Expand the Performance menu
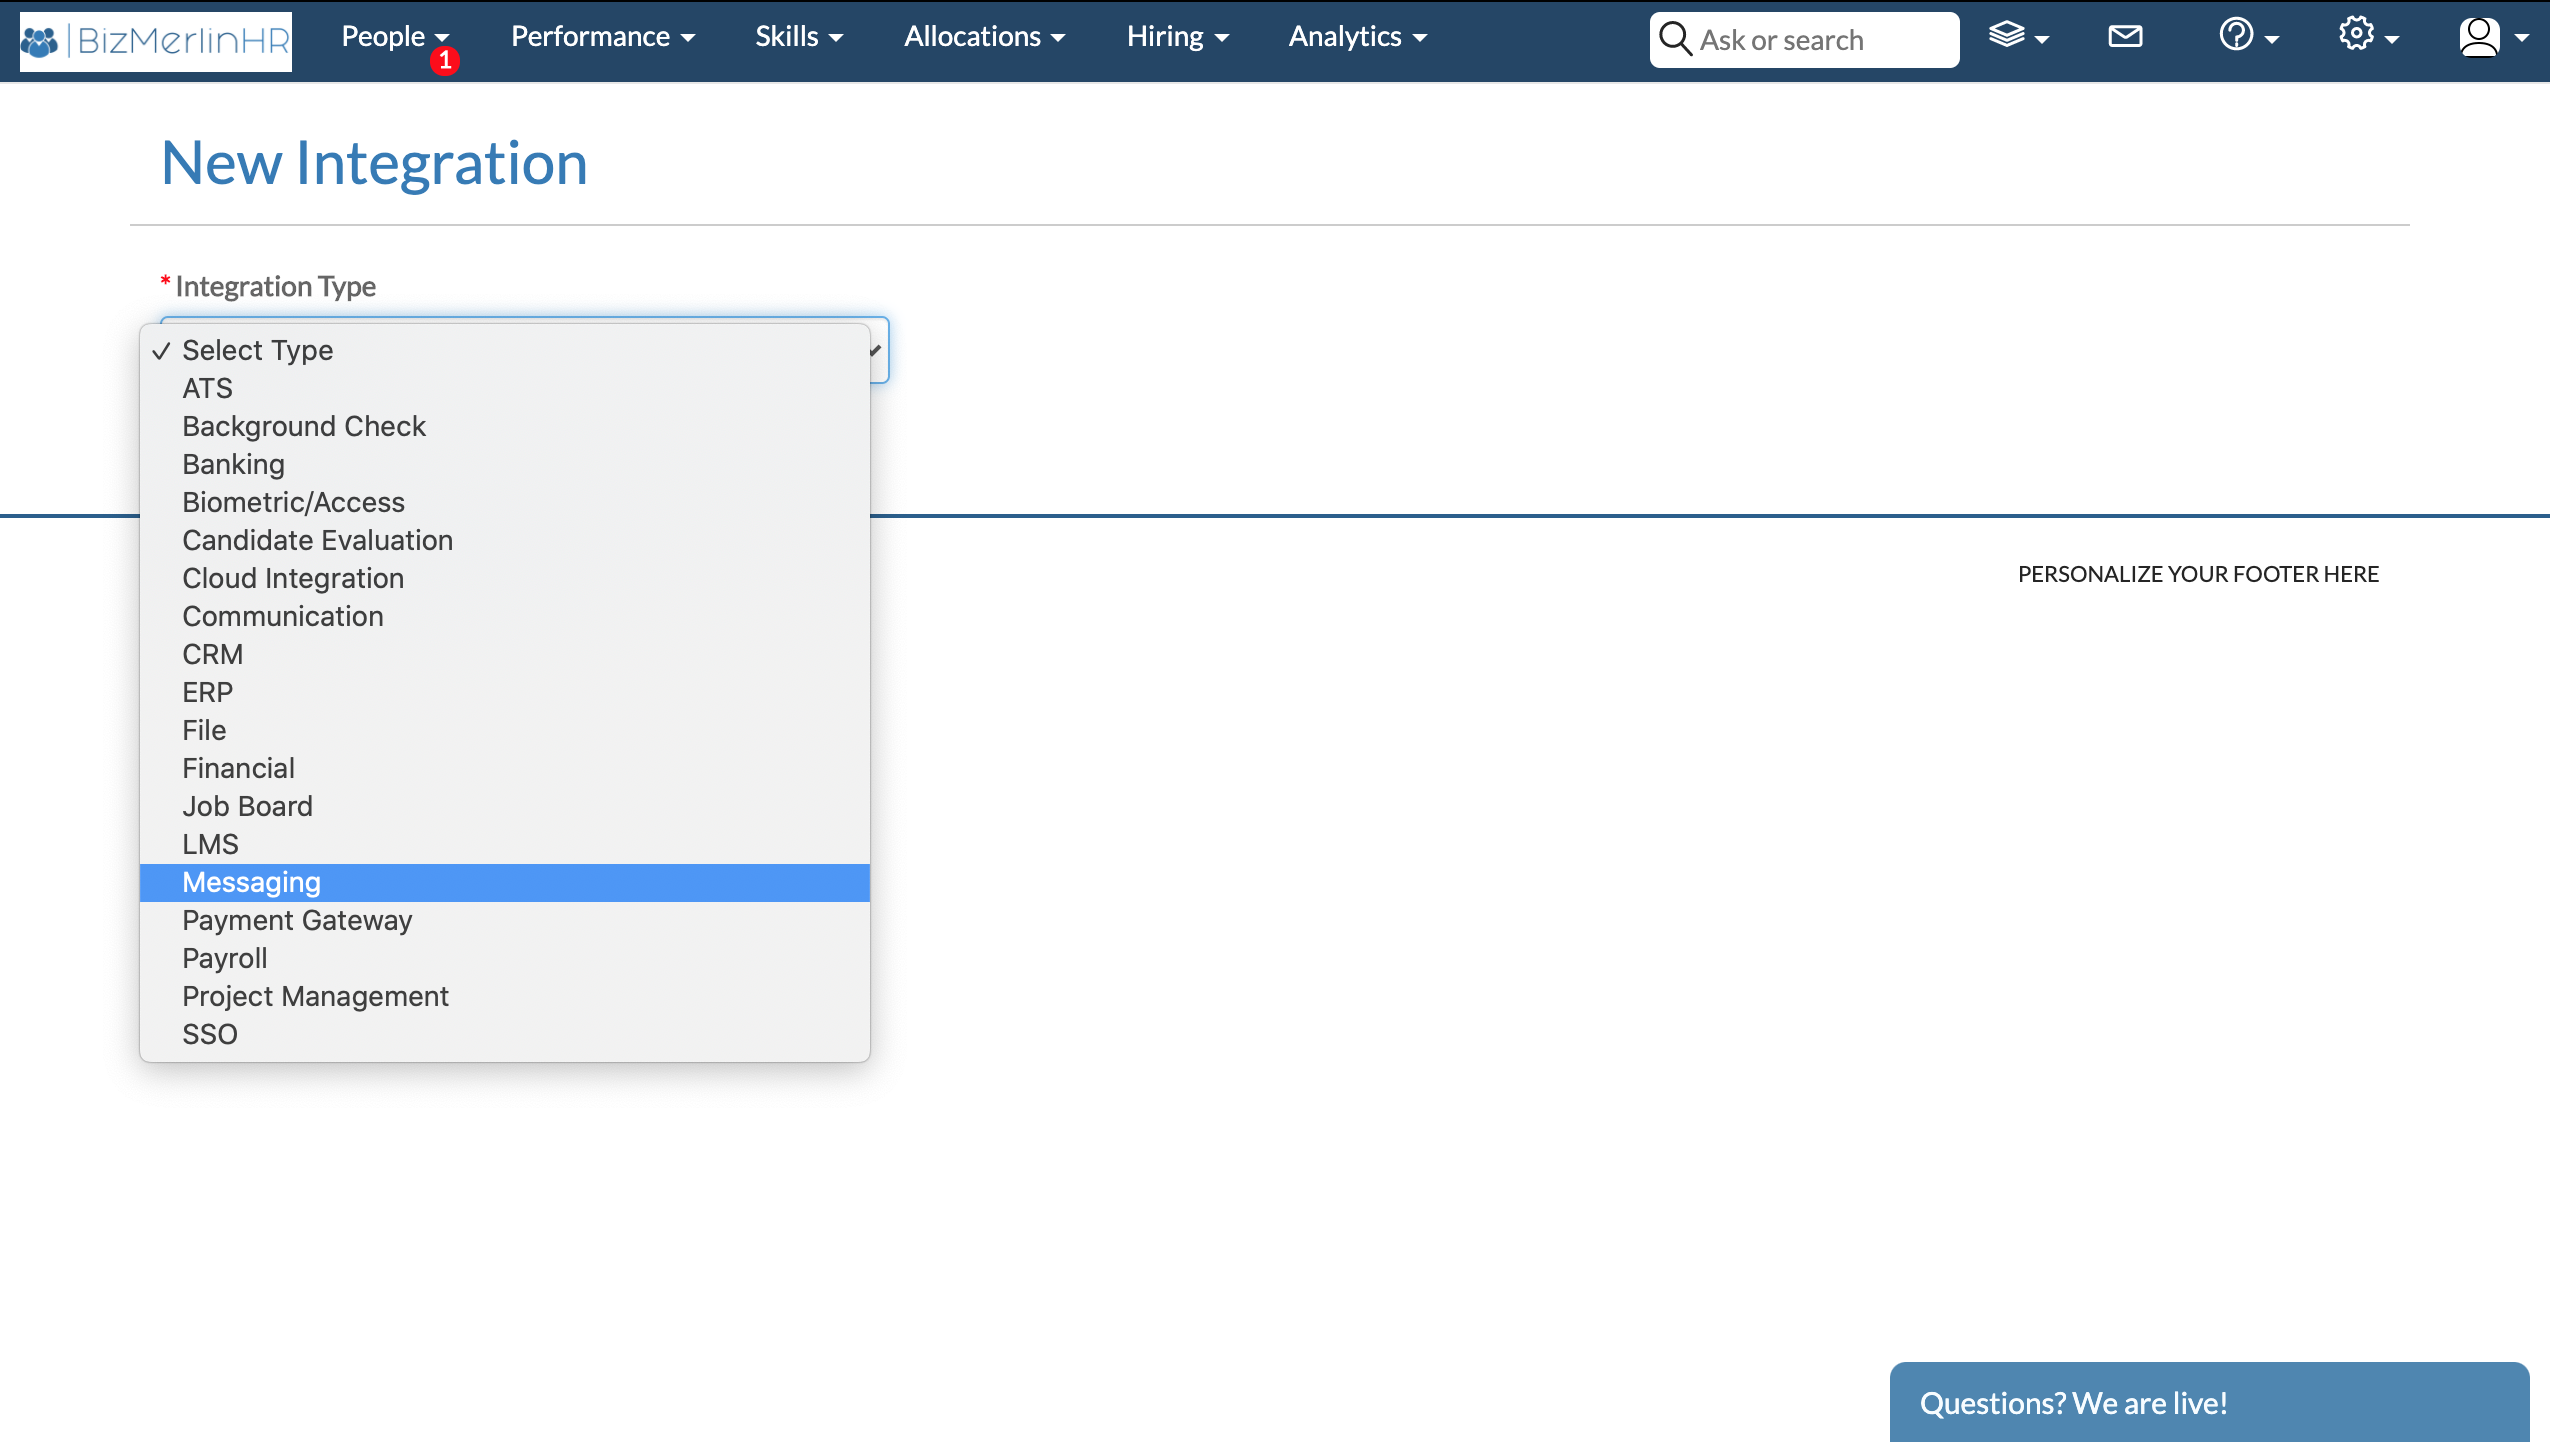 tap(603, 37)
